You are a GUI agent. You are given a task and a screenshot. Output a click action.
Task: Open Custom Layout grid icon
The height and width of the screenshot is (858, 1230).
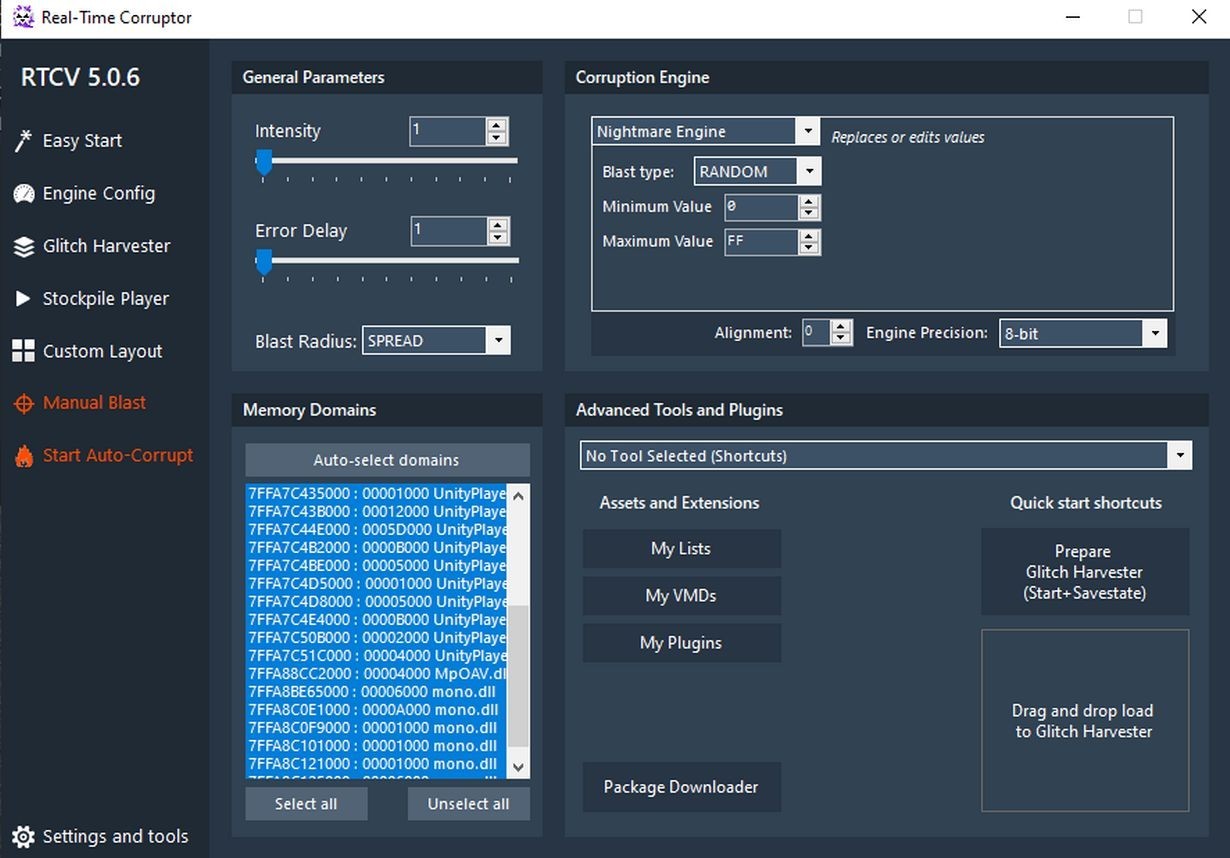point(23,351)
